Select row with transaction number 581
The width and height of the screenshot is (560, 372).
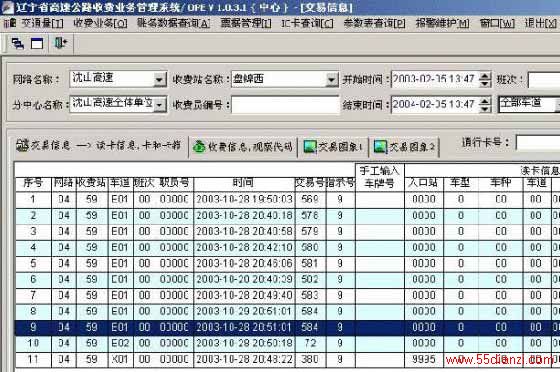[288, 263]
